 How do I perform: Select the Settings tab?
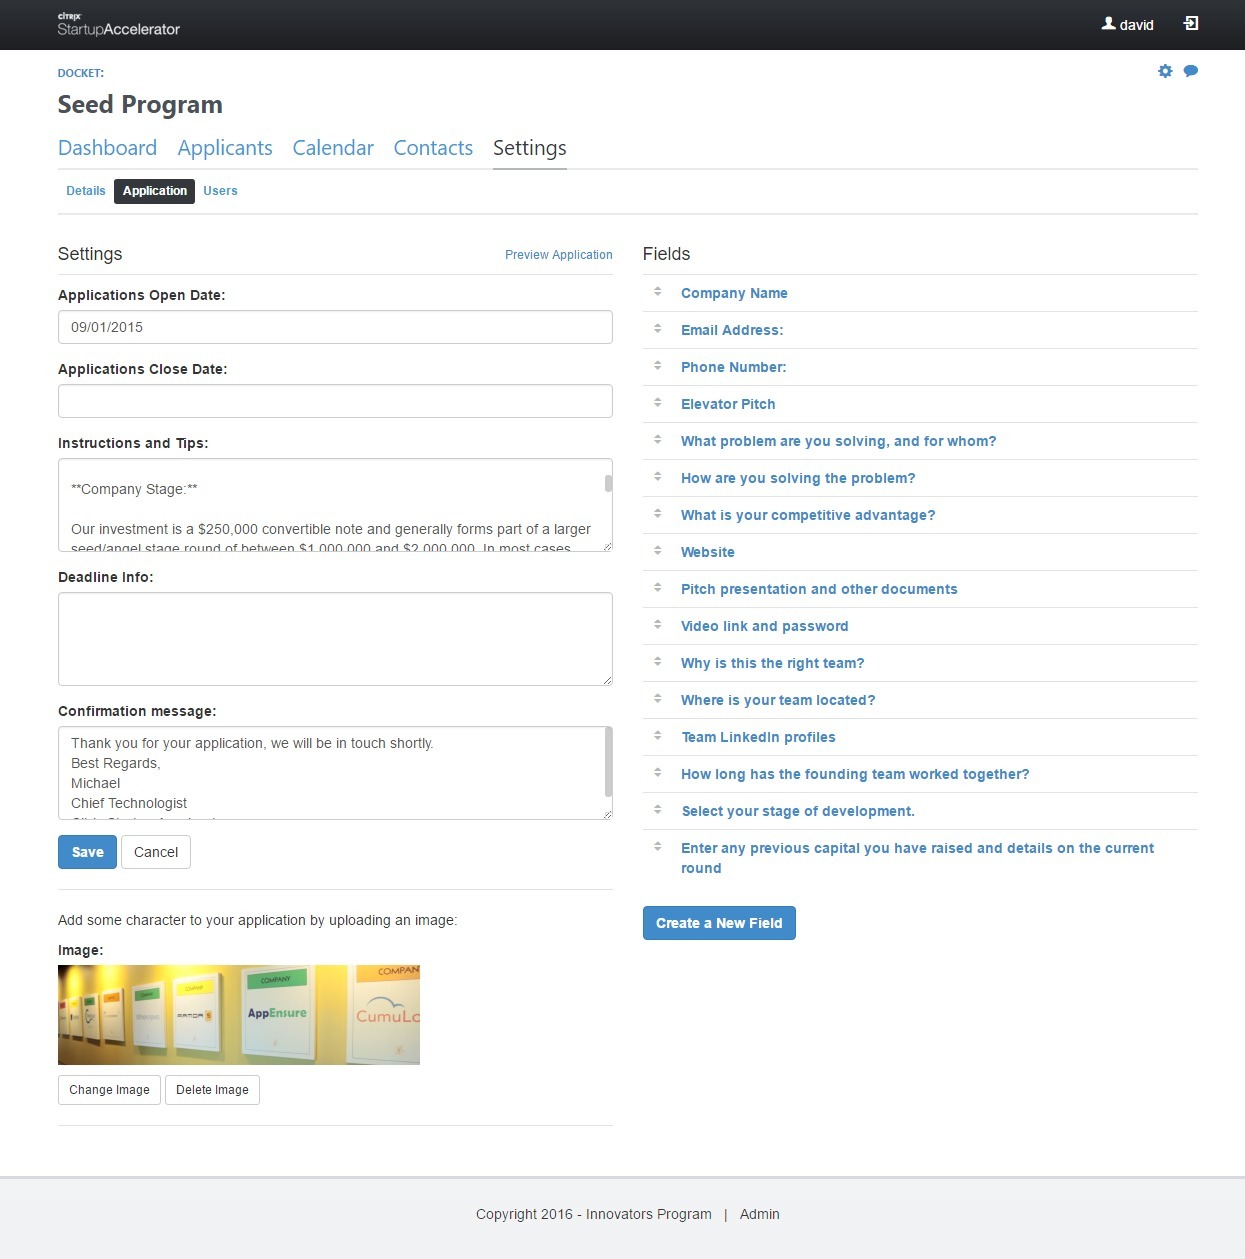tap(530, 148)
